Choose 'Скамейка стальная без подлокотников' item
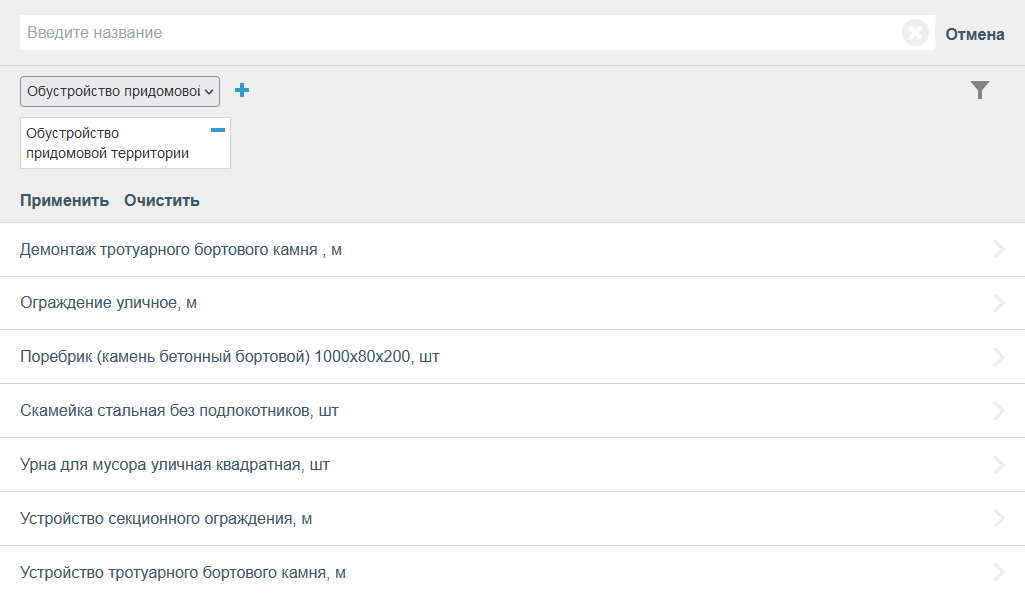Viewport: 1025px width, 599px height. pos(179,411)
